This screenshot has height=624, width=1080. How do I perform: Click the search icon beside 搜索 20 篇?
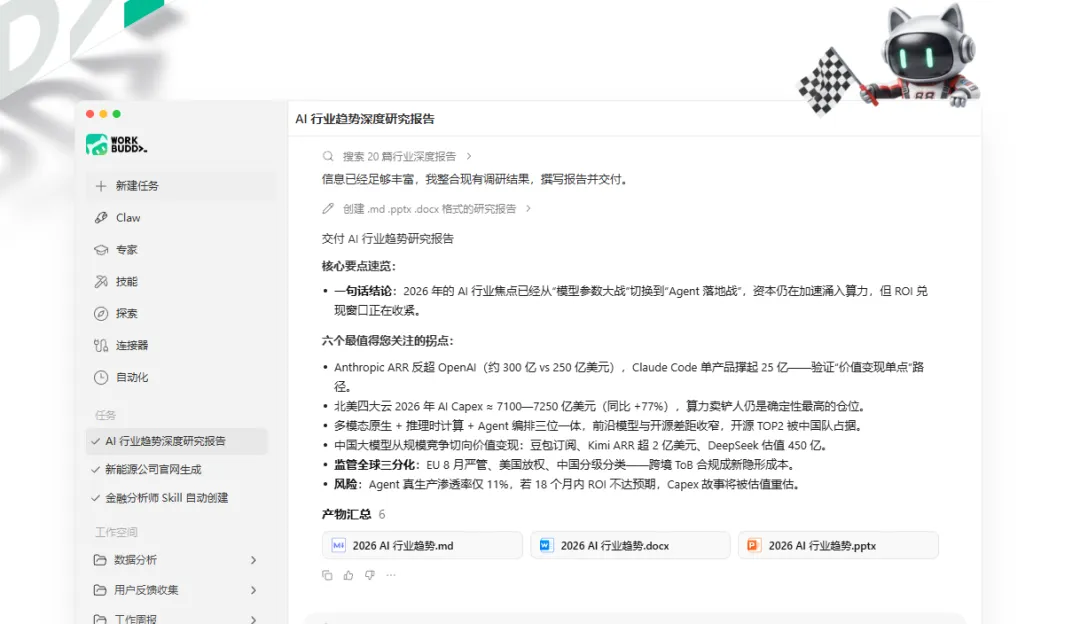[x=328, y=156]
